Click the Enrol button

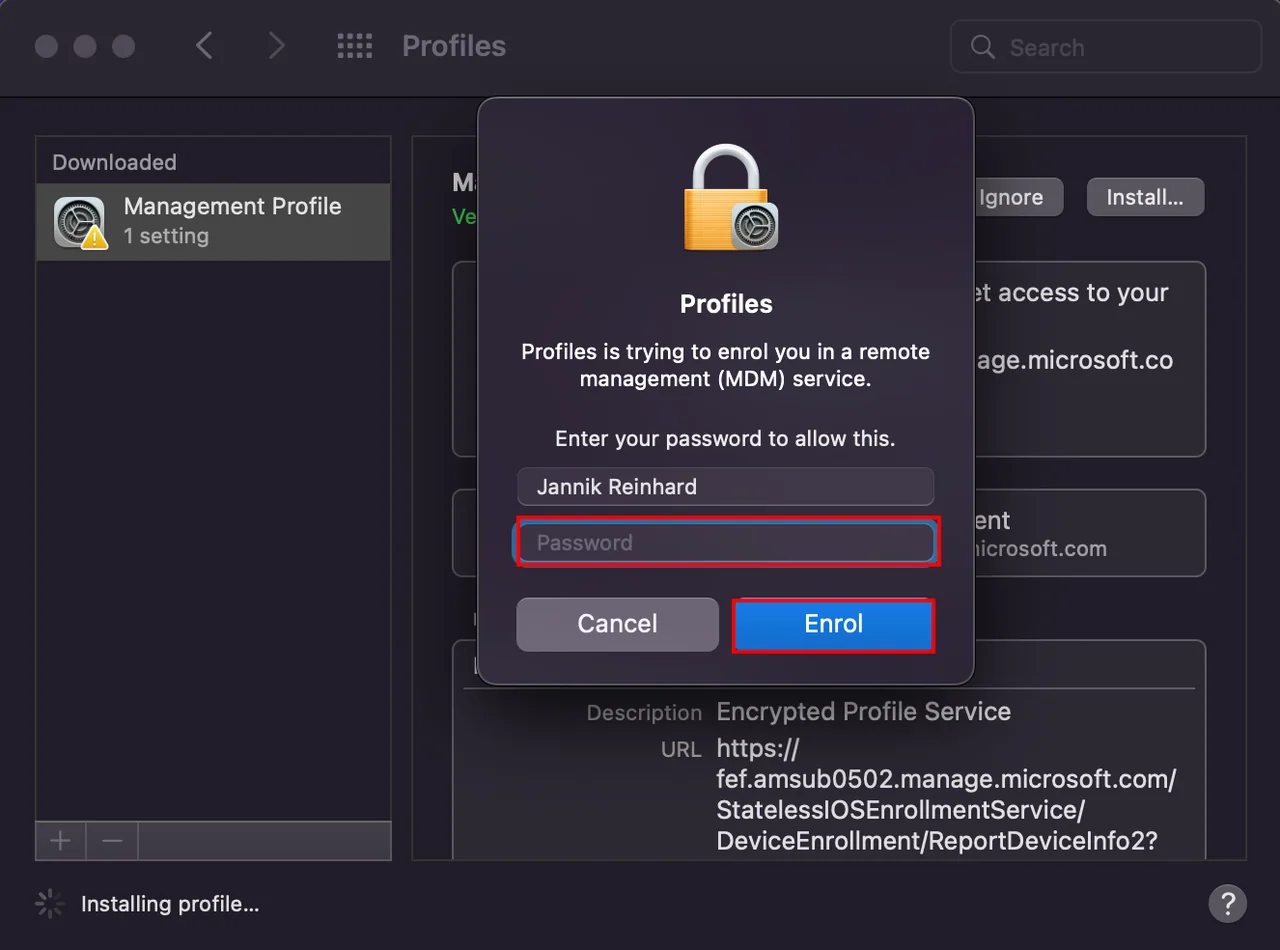tap(833, 624)
